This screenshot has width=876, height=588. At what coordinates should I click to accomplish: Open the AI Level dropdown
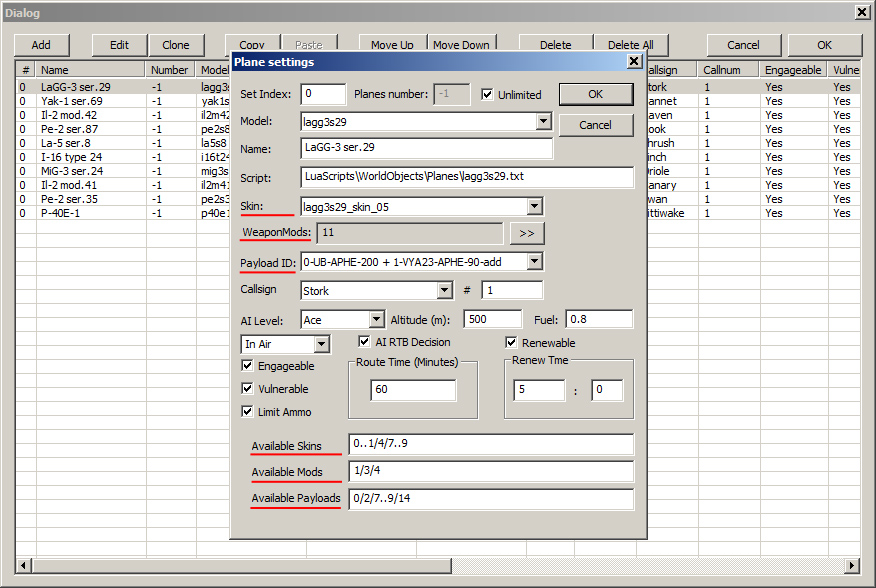point(377,320)
